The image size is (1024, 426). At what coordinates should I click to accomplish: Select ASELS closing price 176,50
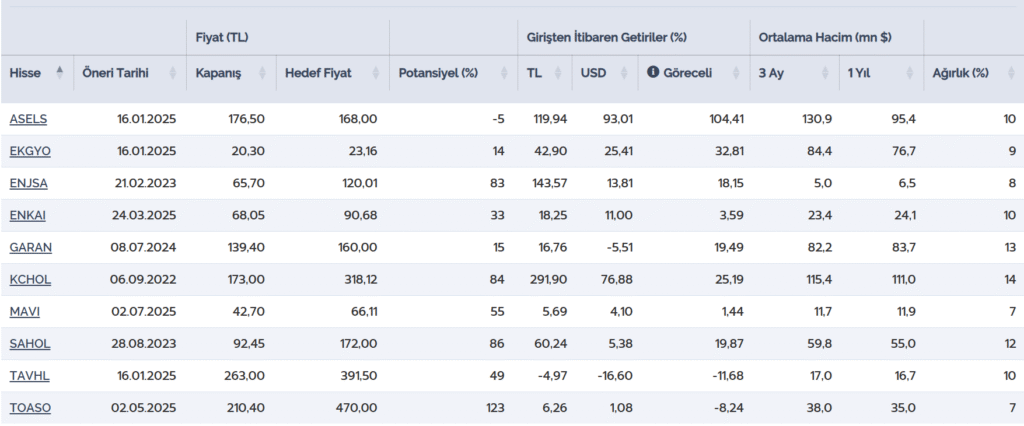[248, 119]
